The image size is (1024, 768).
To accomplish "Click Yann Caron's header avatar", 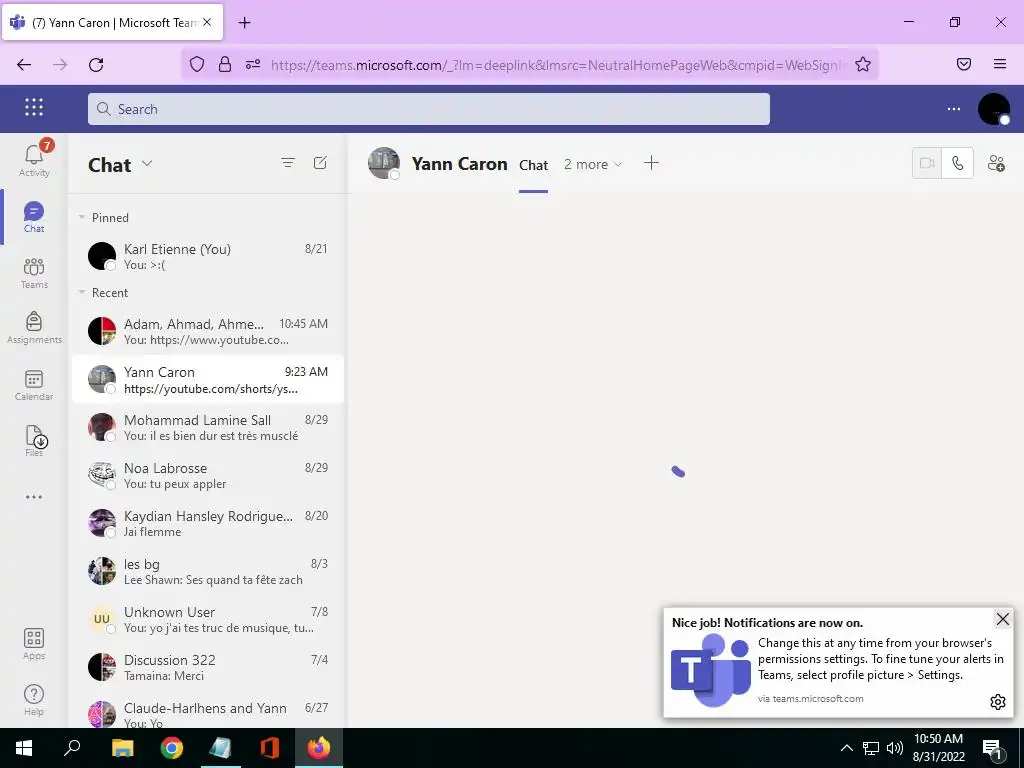I will pyautogui.click(x=384, y=163).
